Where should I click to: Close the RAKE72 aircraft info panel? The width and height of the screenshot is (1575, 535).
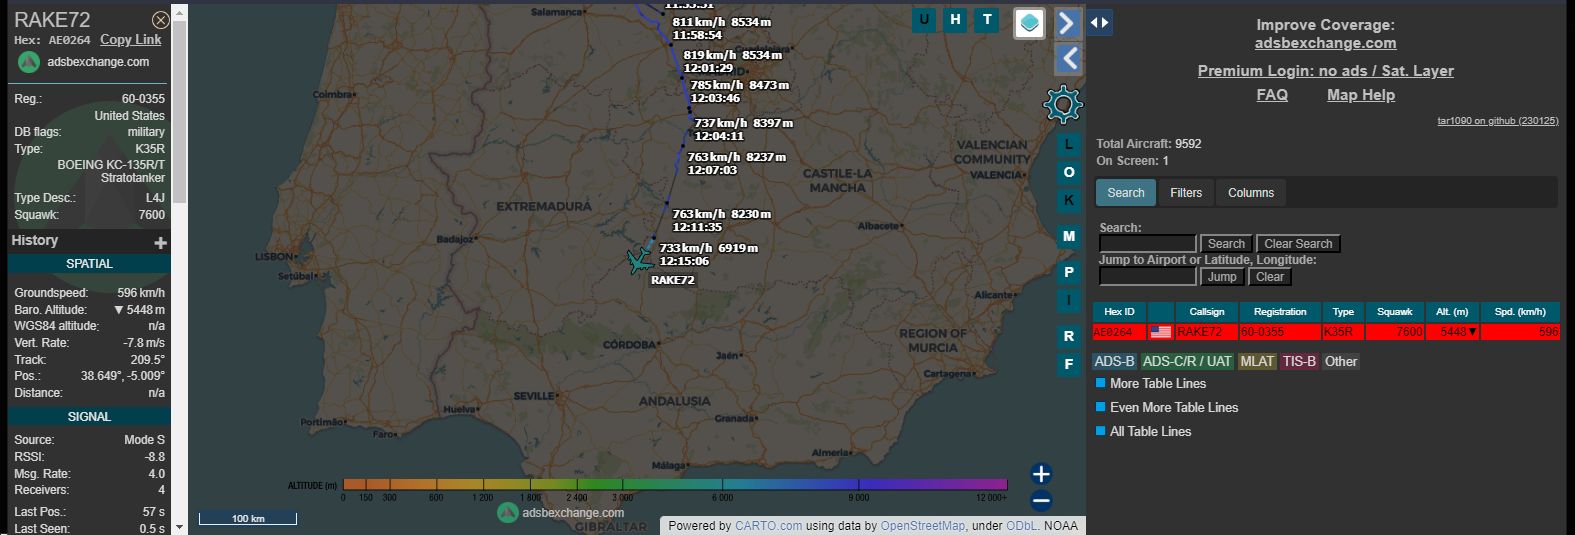(160, 20)
